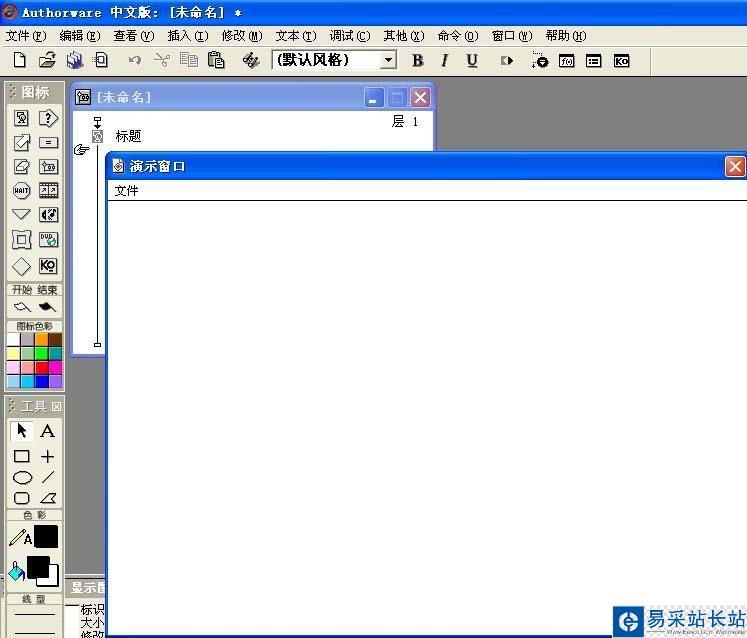
Task: Open 文件 menu in 演示窗口
Action: click(x=126, y=191)
